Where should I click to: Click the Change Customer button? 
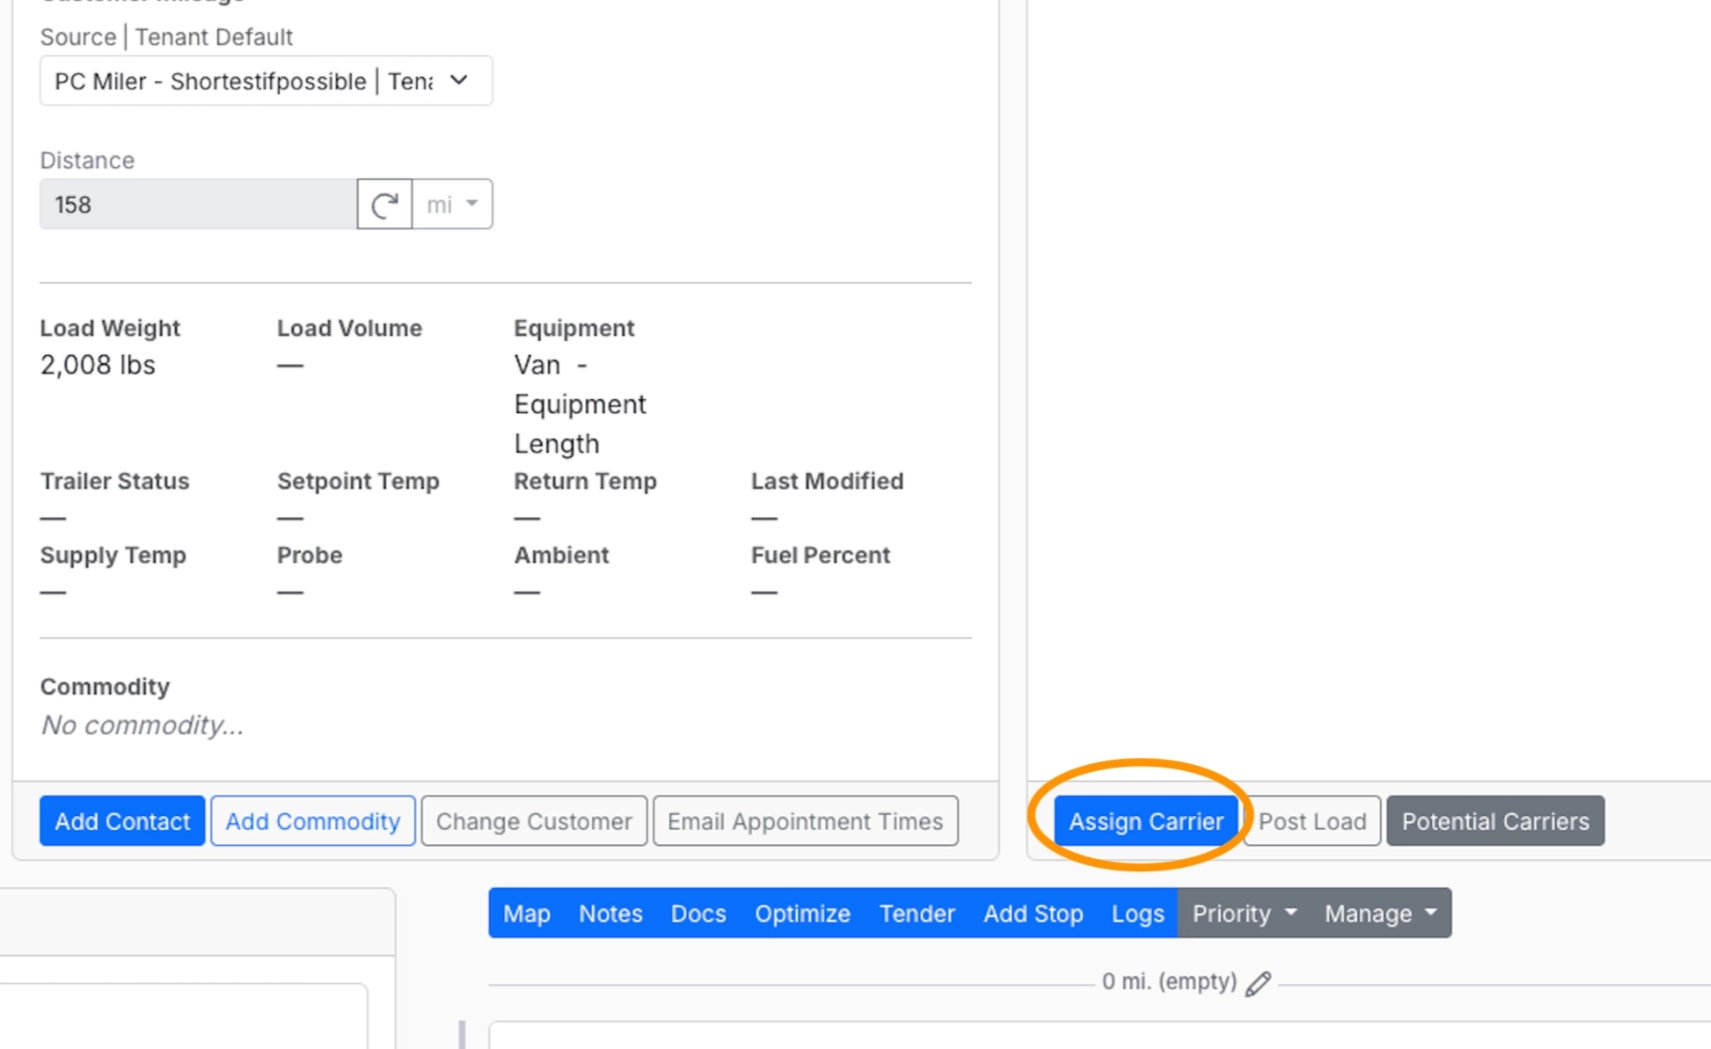[x=534, y=821]
